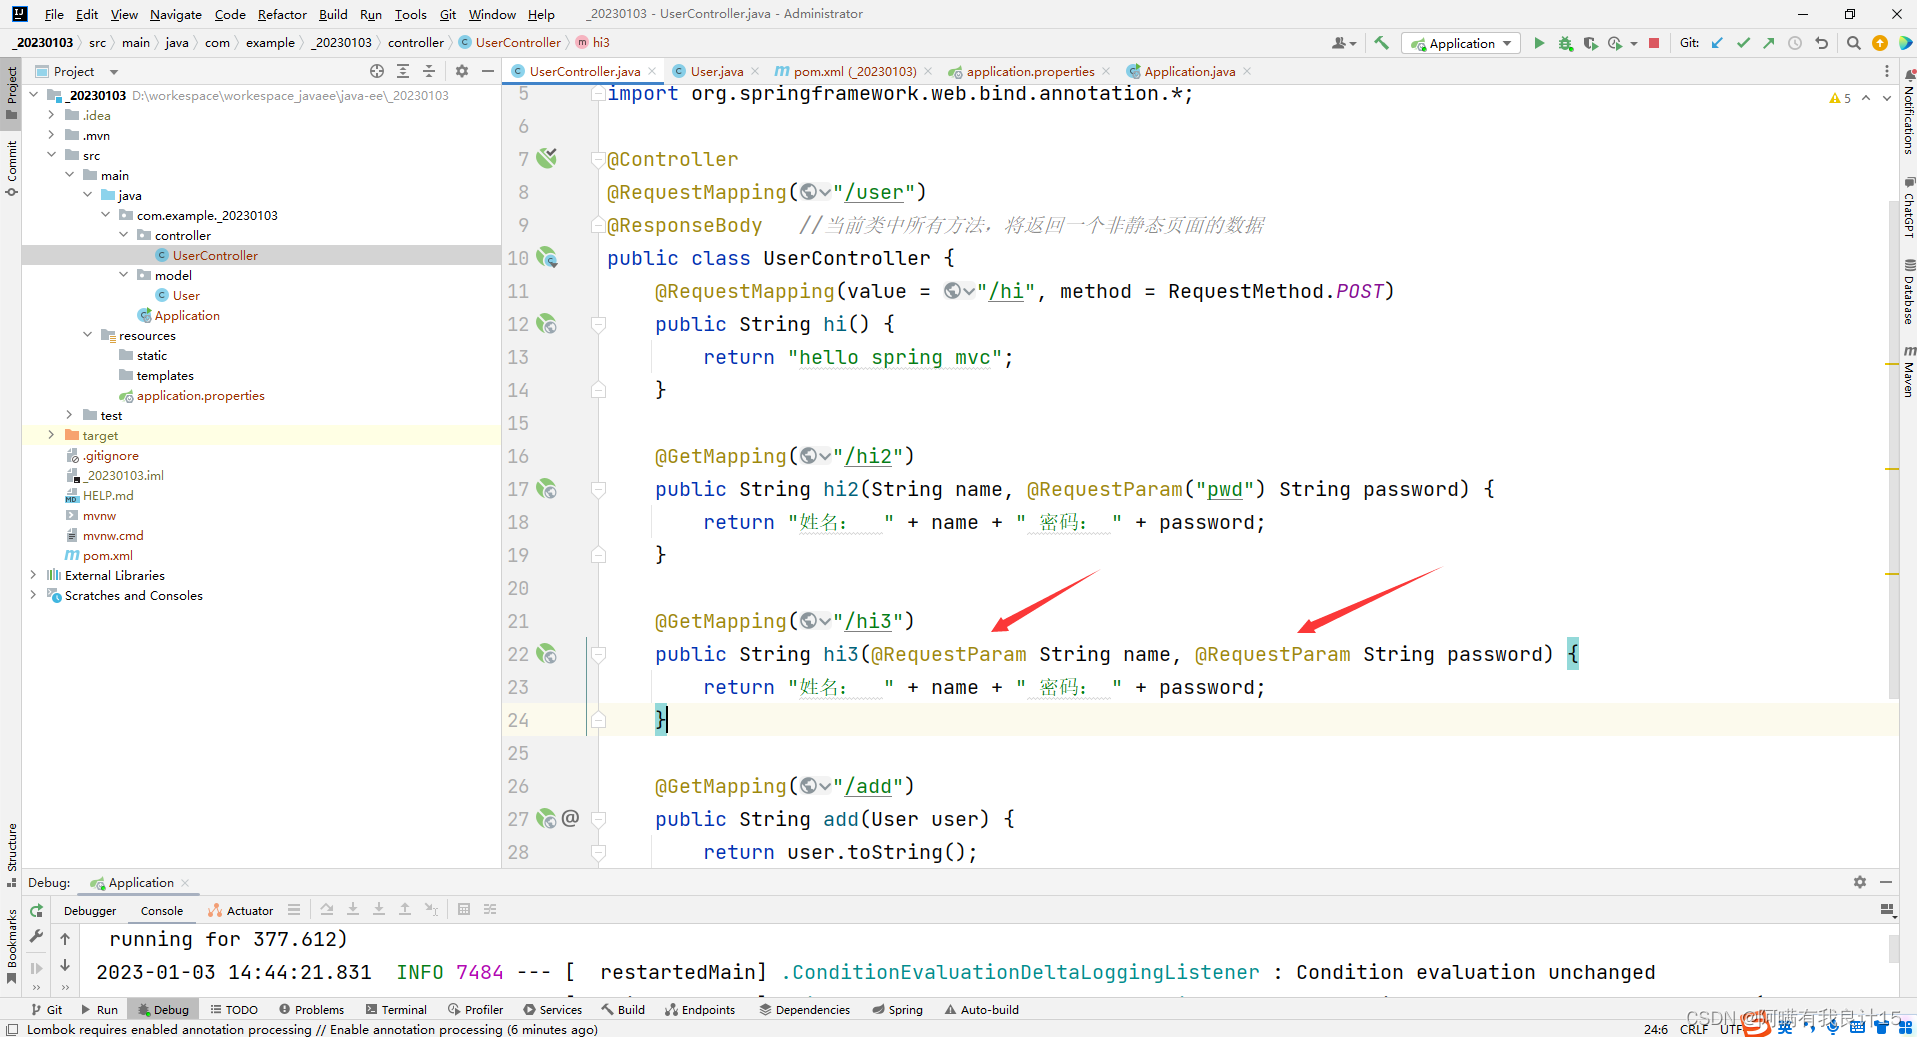
Task: Click the editor vertical scrollbar
Action: tap(1892, 450)
